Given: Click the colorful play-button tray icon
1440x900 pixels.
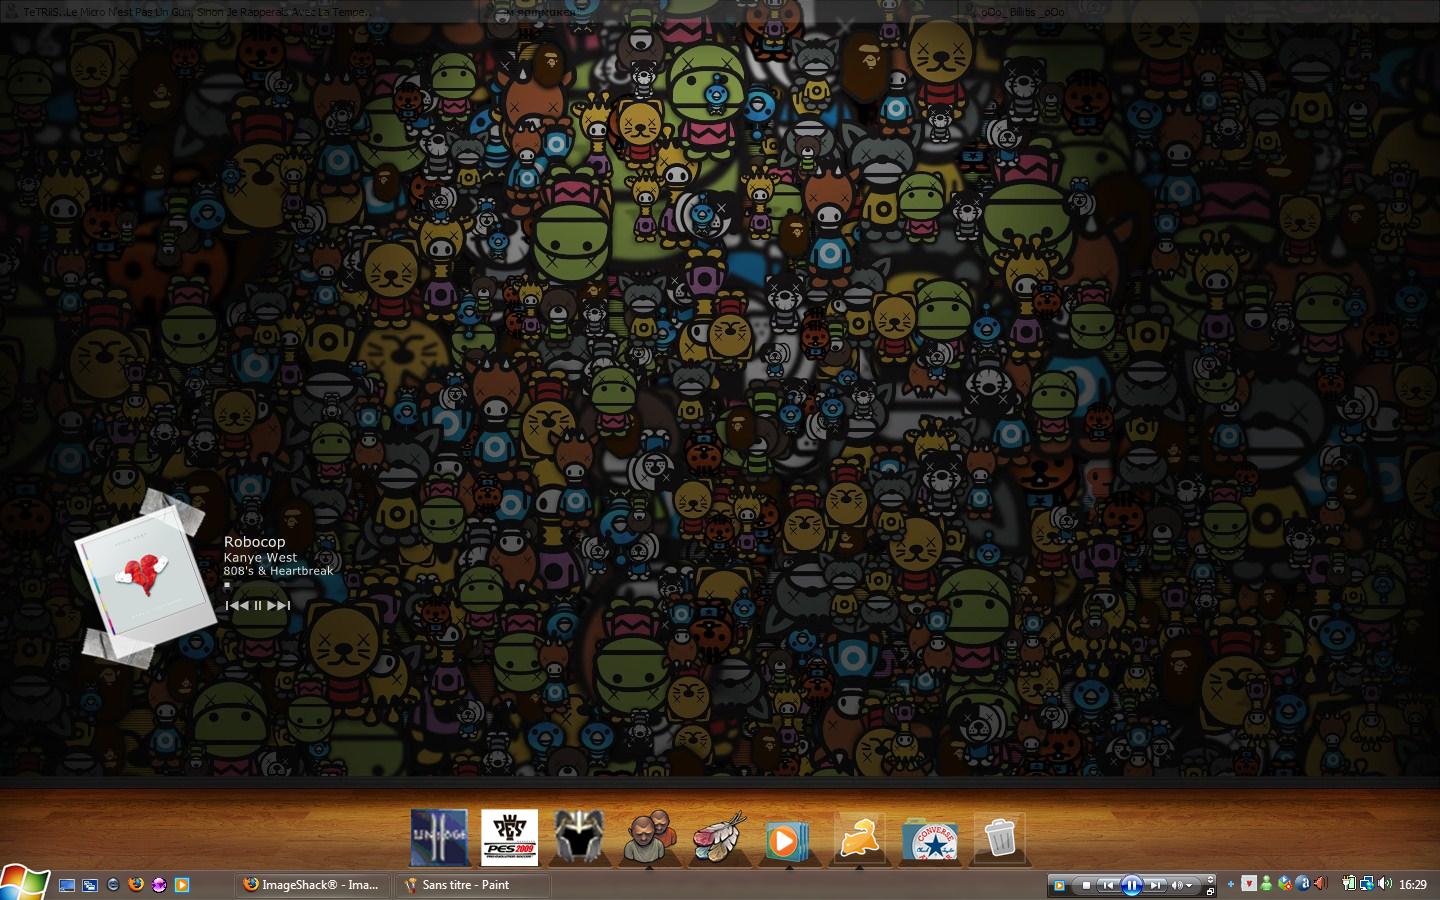Looking at the screenshot, I should 1285,884.
